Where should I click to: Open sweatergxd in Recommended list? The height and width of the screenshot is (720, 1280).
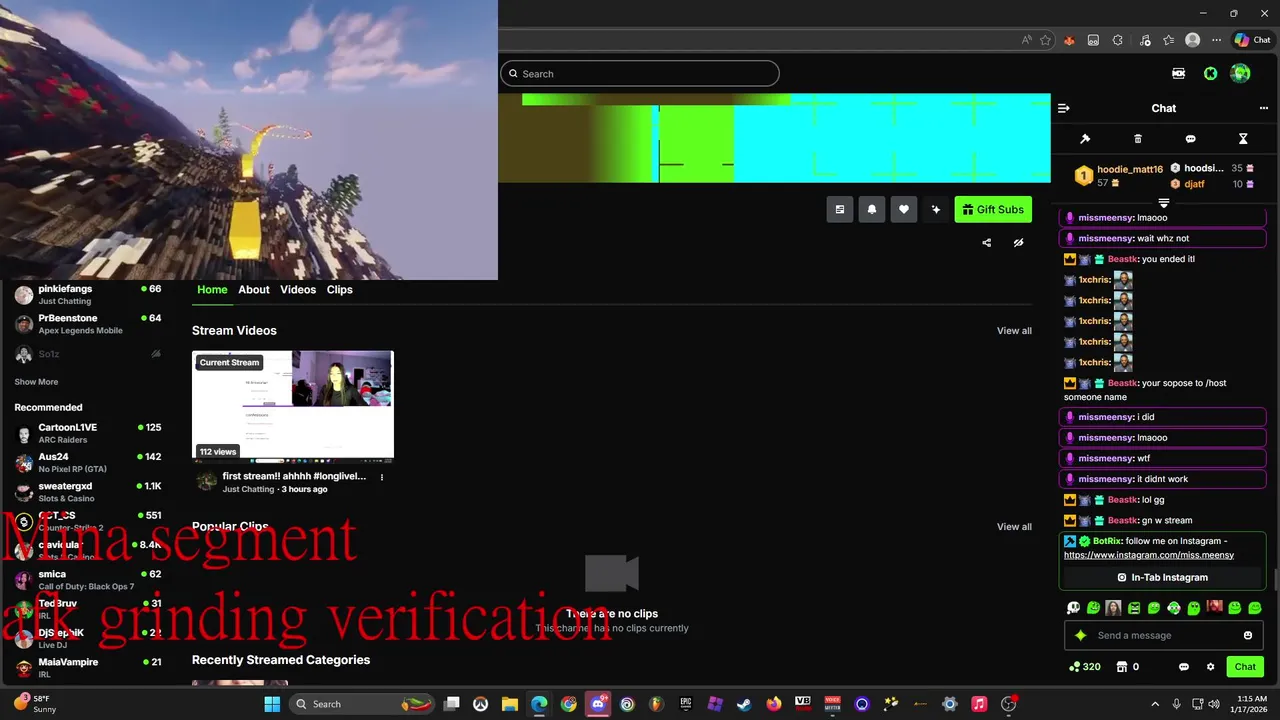88,491
